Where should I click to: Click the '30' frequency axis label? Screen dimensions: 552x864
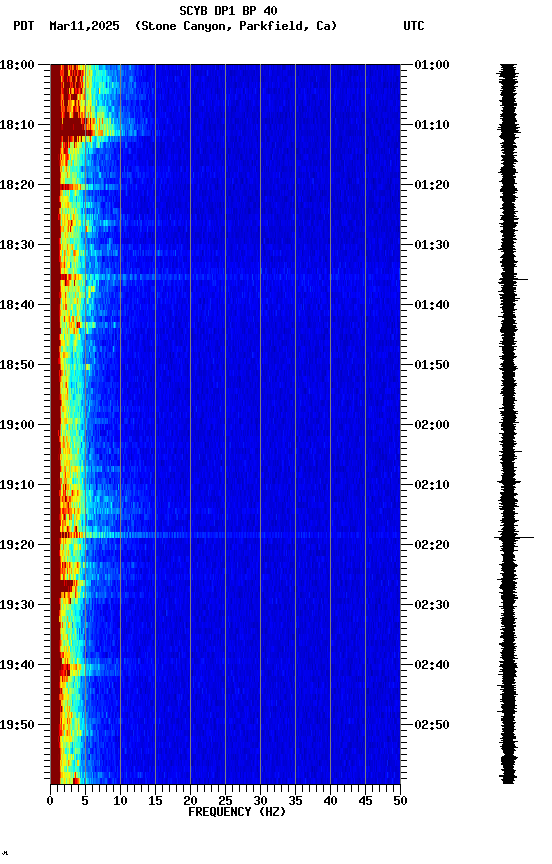(x=260, y=801)
